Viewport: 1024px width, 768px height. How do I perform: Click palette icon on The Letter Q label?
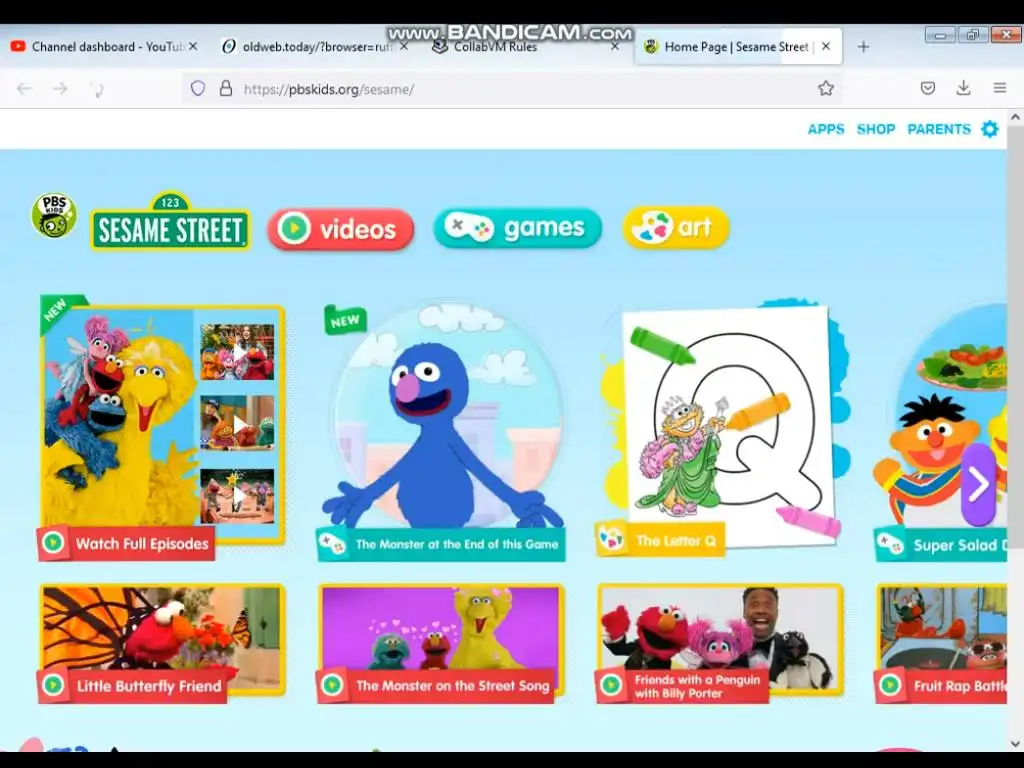click(x=612, y=540)
